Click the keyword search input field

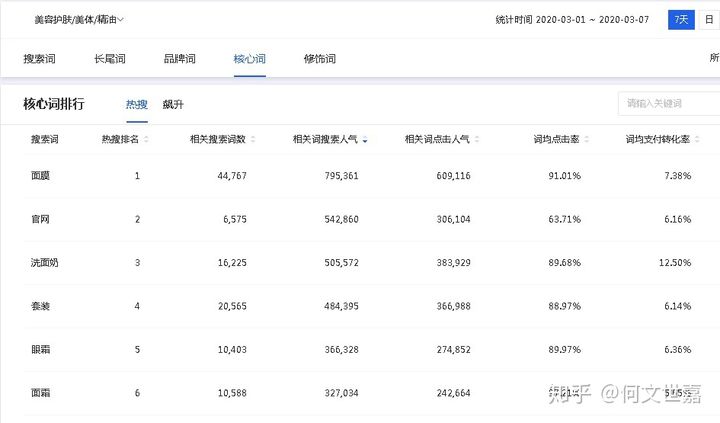(x=668, y=104)
